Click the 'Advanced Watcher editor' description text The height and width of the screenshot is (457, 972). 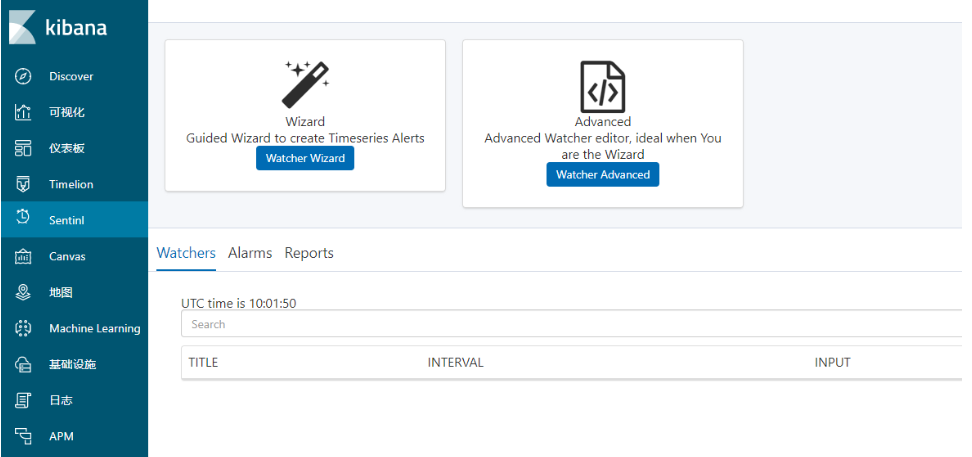[603, 146]
